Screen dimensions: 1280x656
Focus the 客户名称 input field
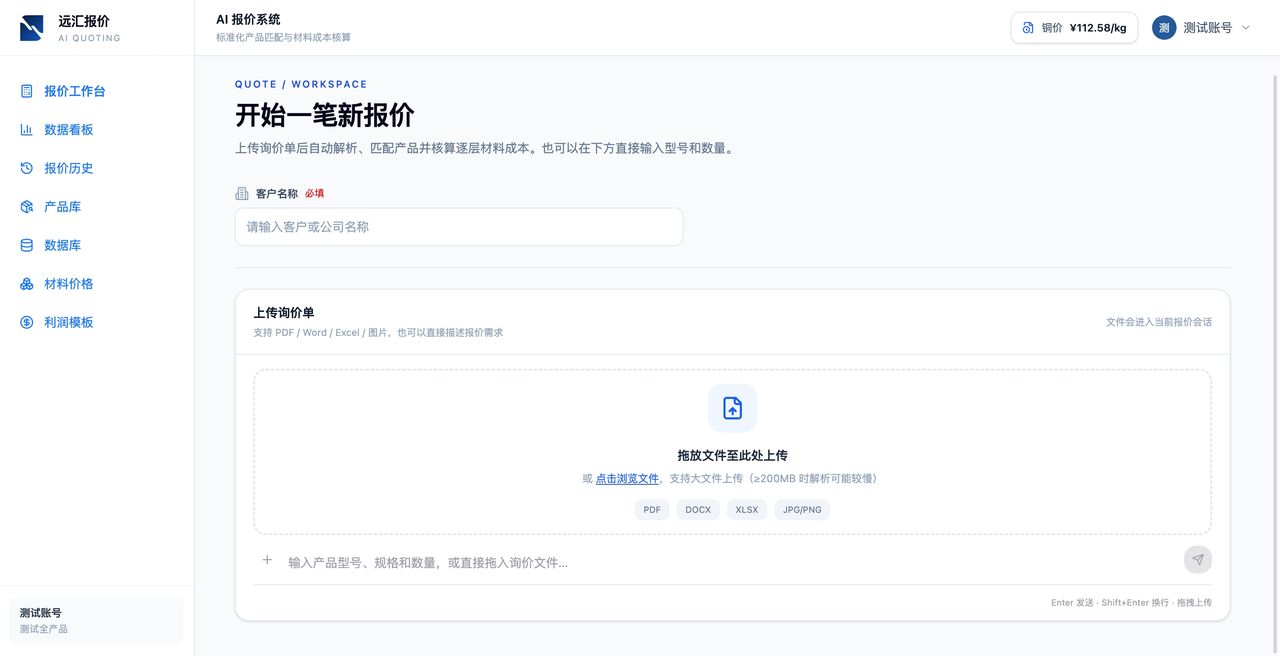click(x=459, y=227)
